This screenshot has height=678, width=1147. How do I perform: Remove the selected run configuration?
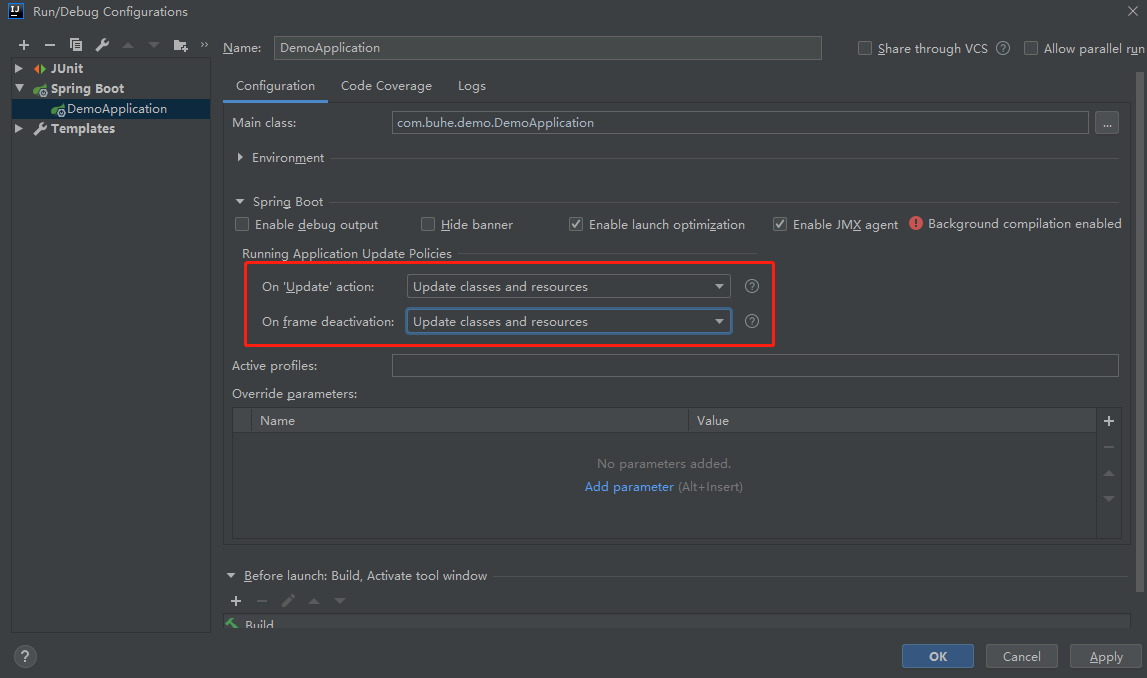(x=50, y=45)
